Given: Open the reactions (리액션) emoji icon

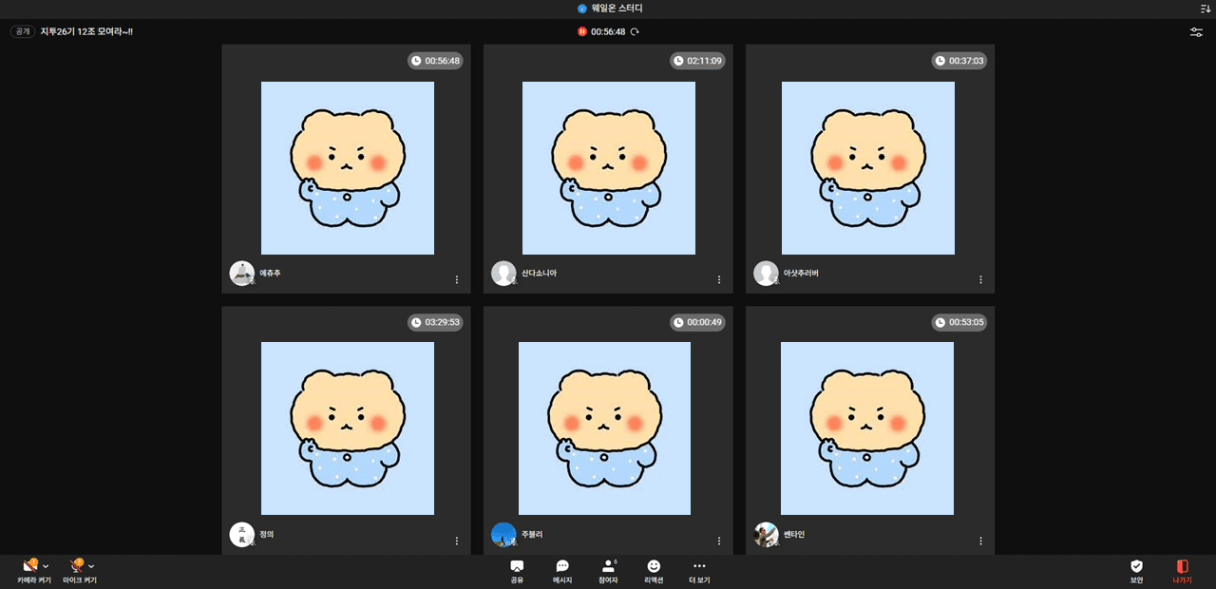Looking at the screenshot, I should click(x=654, y=567).
